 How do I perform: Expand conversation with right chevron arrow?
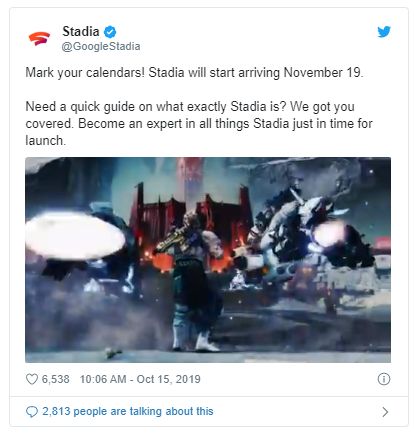click(385, 412)
